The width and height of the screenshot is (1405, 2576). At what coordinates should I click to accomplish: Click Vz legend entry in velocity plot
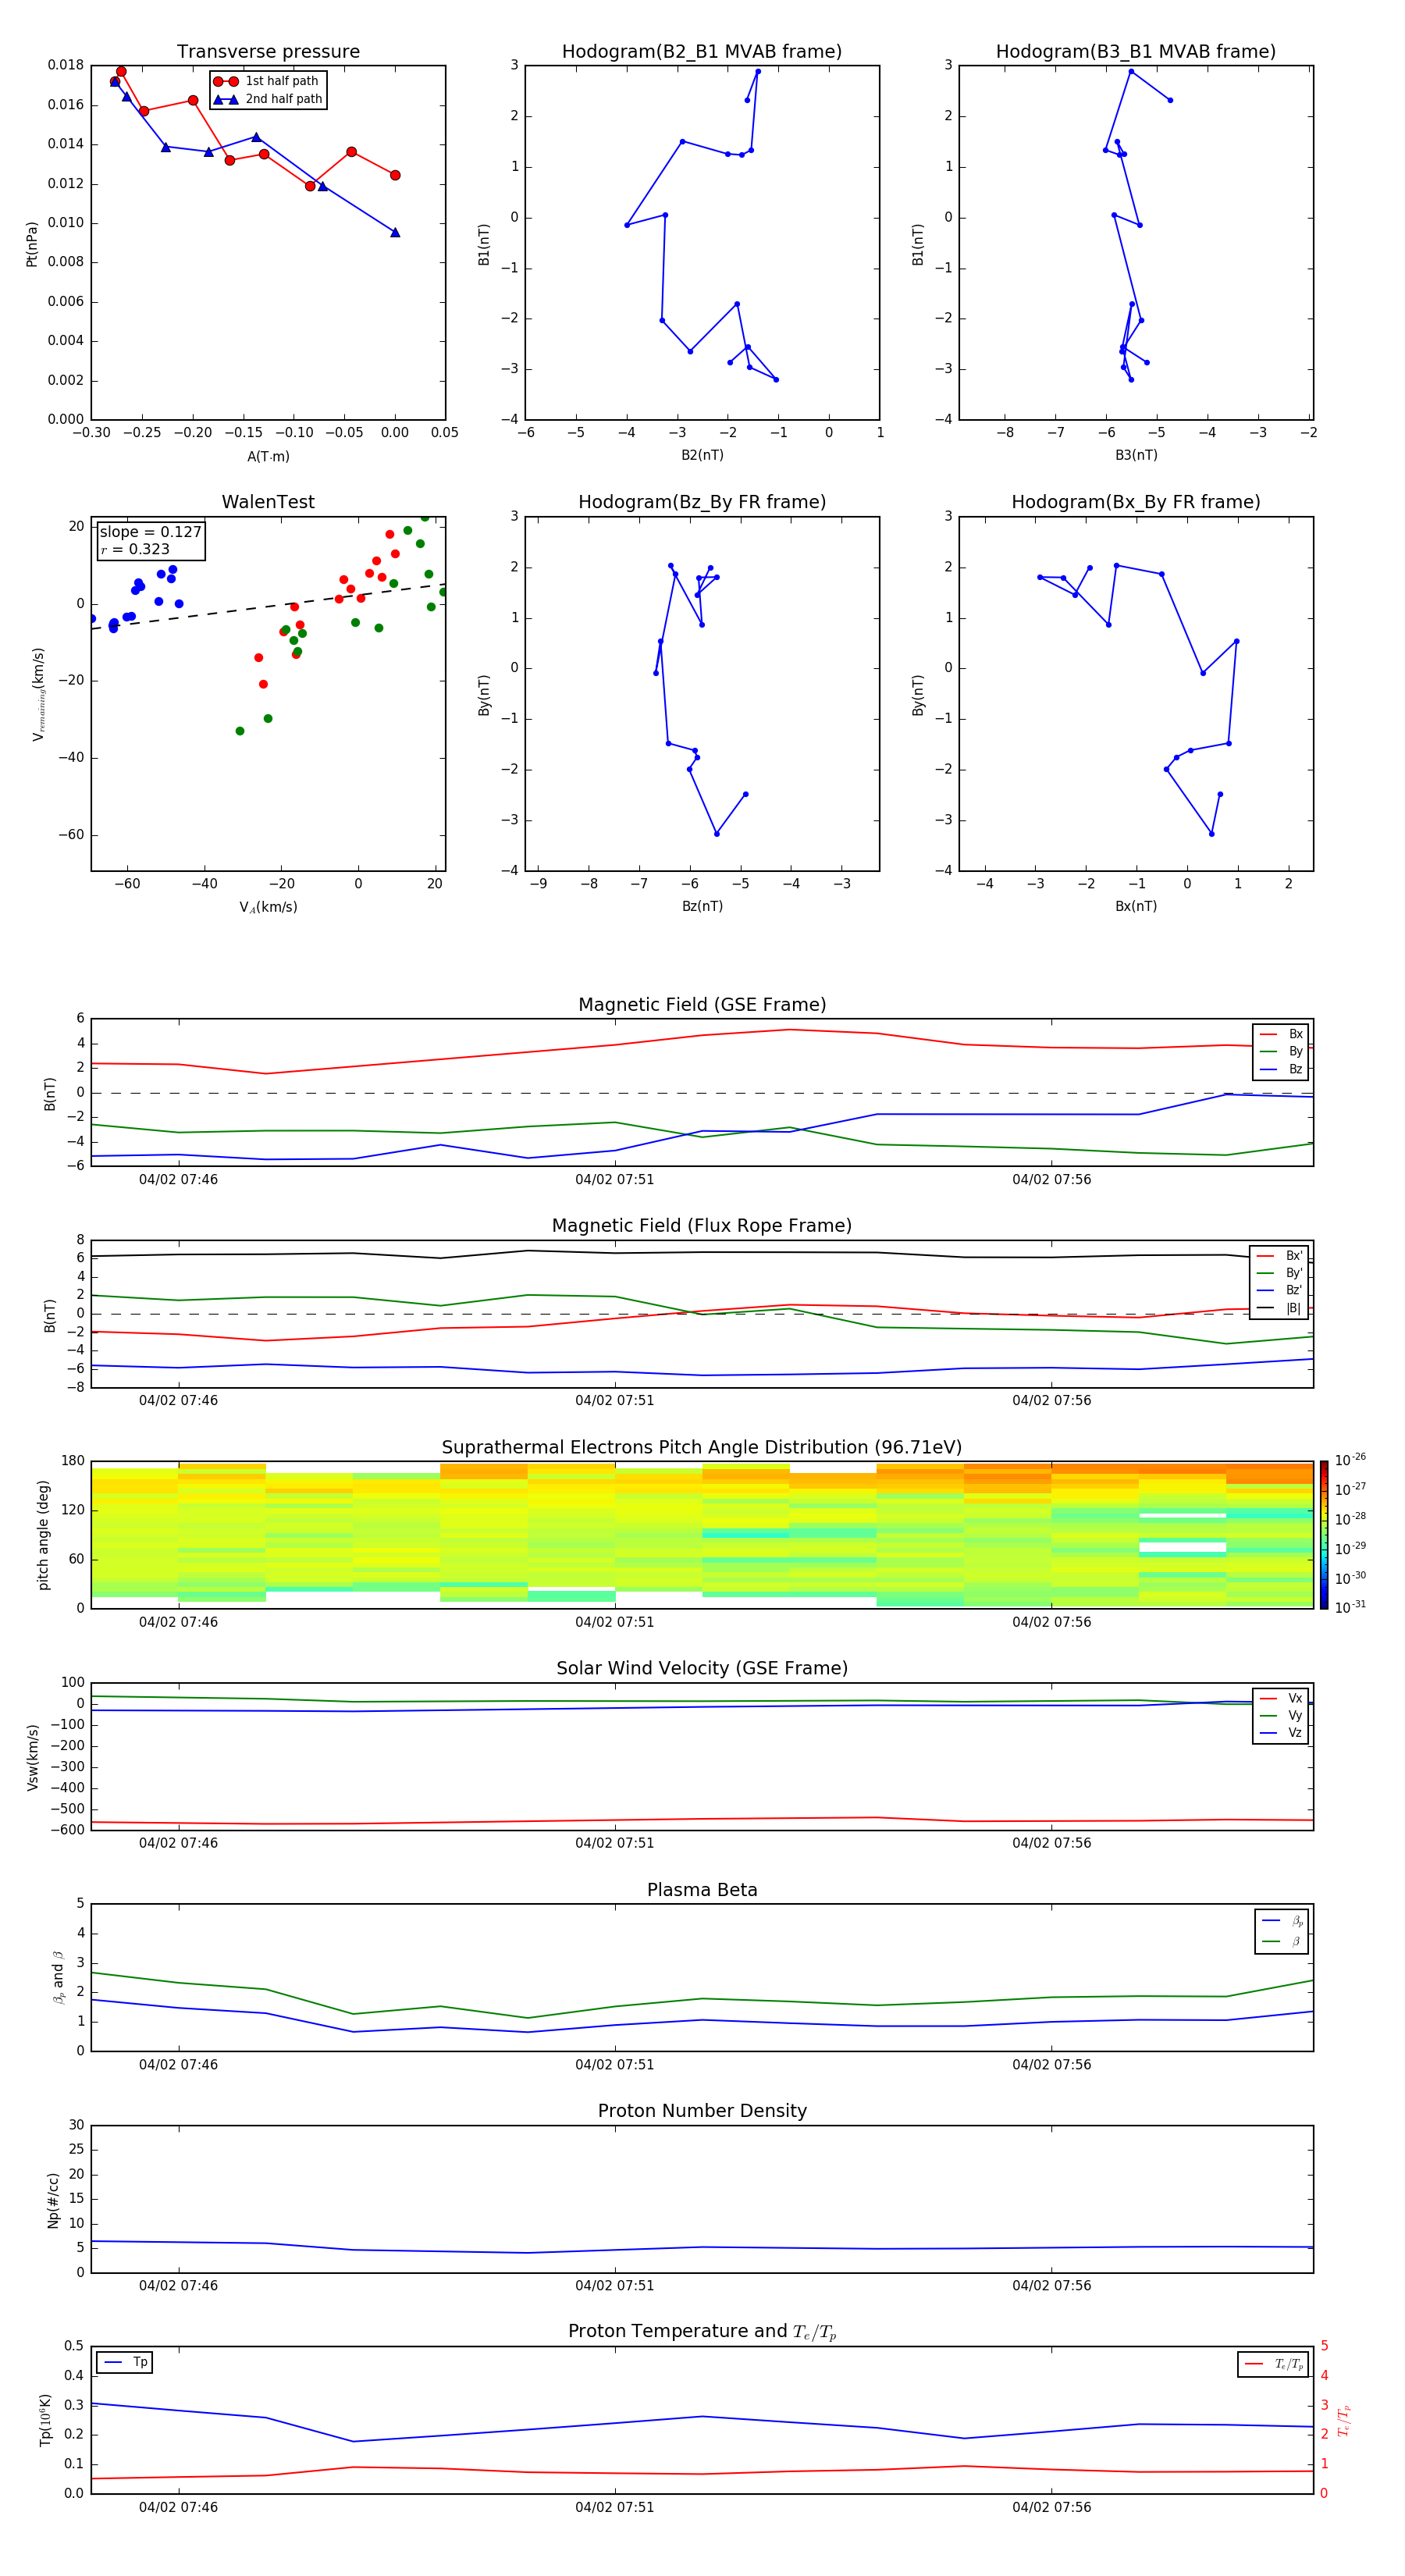1281,1733
